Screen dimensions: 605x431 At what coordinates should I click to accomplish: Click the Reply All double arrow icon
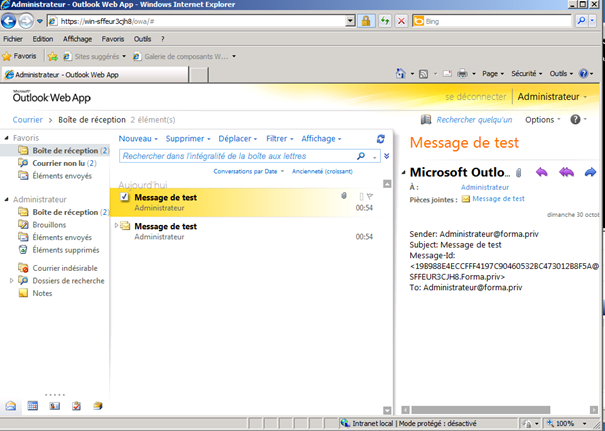pos(566,172)
